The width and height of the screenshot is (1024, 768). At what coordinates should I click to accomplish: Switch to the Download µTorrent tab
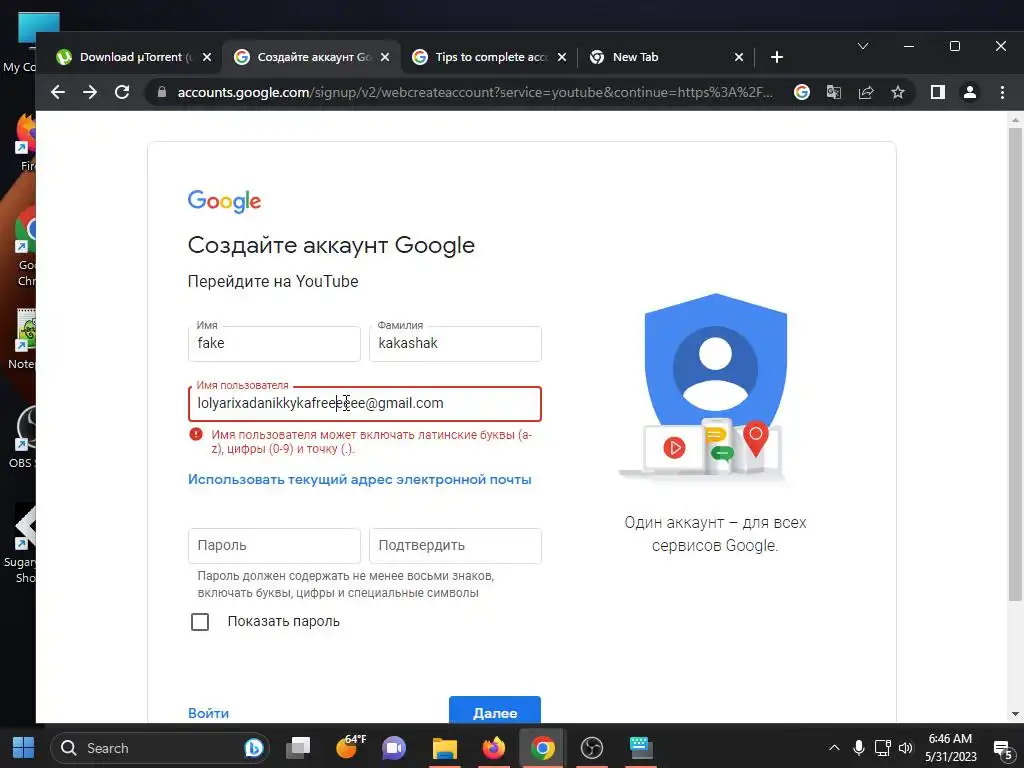[x=134, y=57]
